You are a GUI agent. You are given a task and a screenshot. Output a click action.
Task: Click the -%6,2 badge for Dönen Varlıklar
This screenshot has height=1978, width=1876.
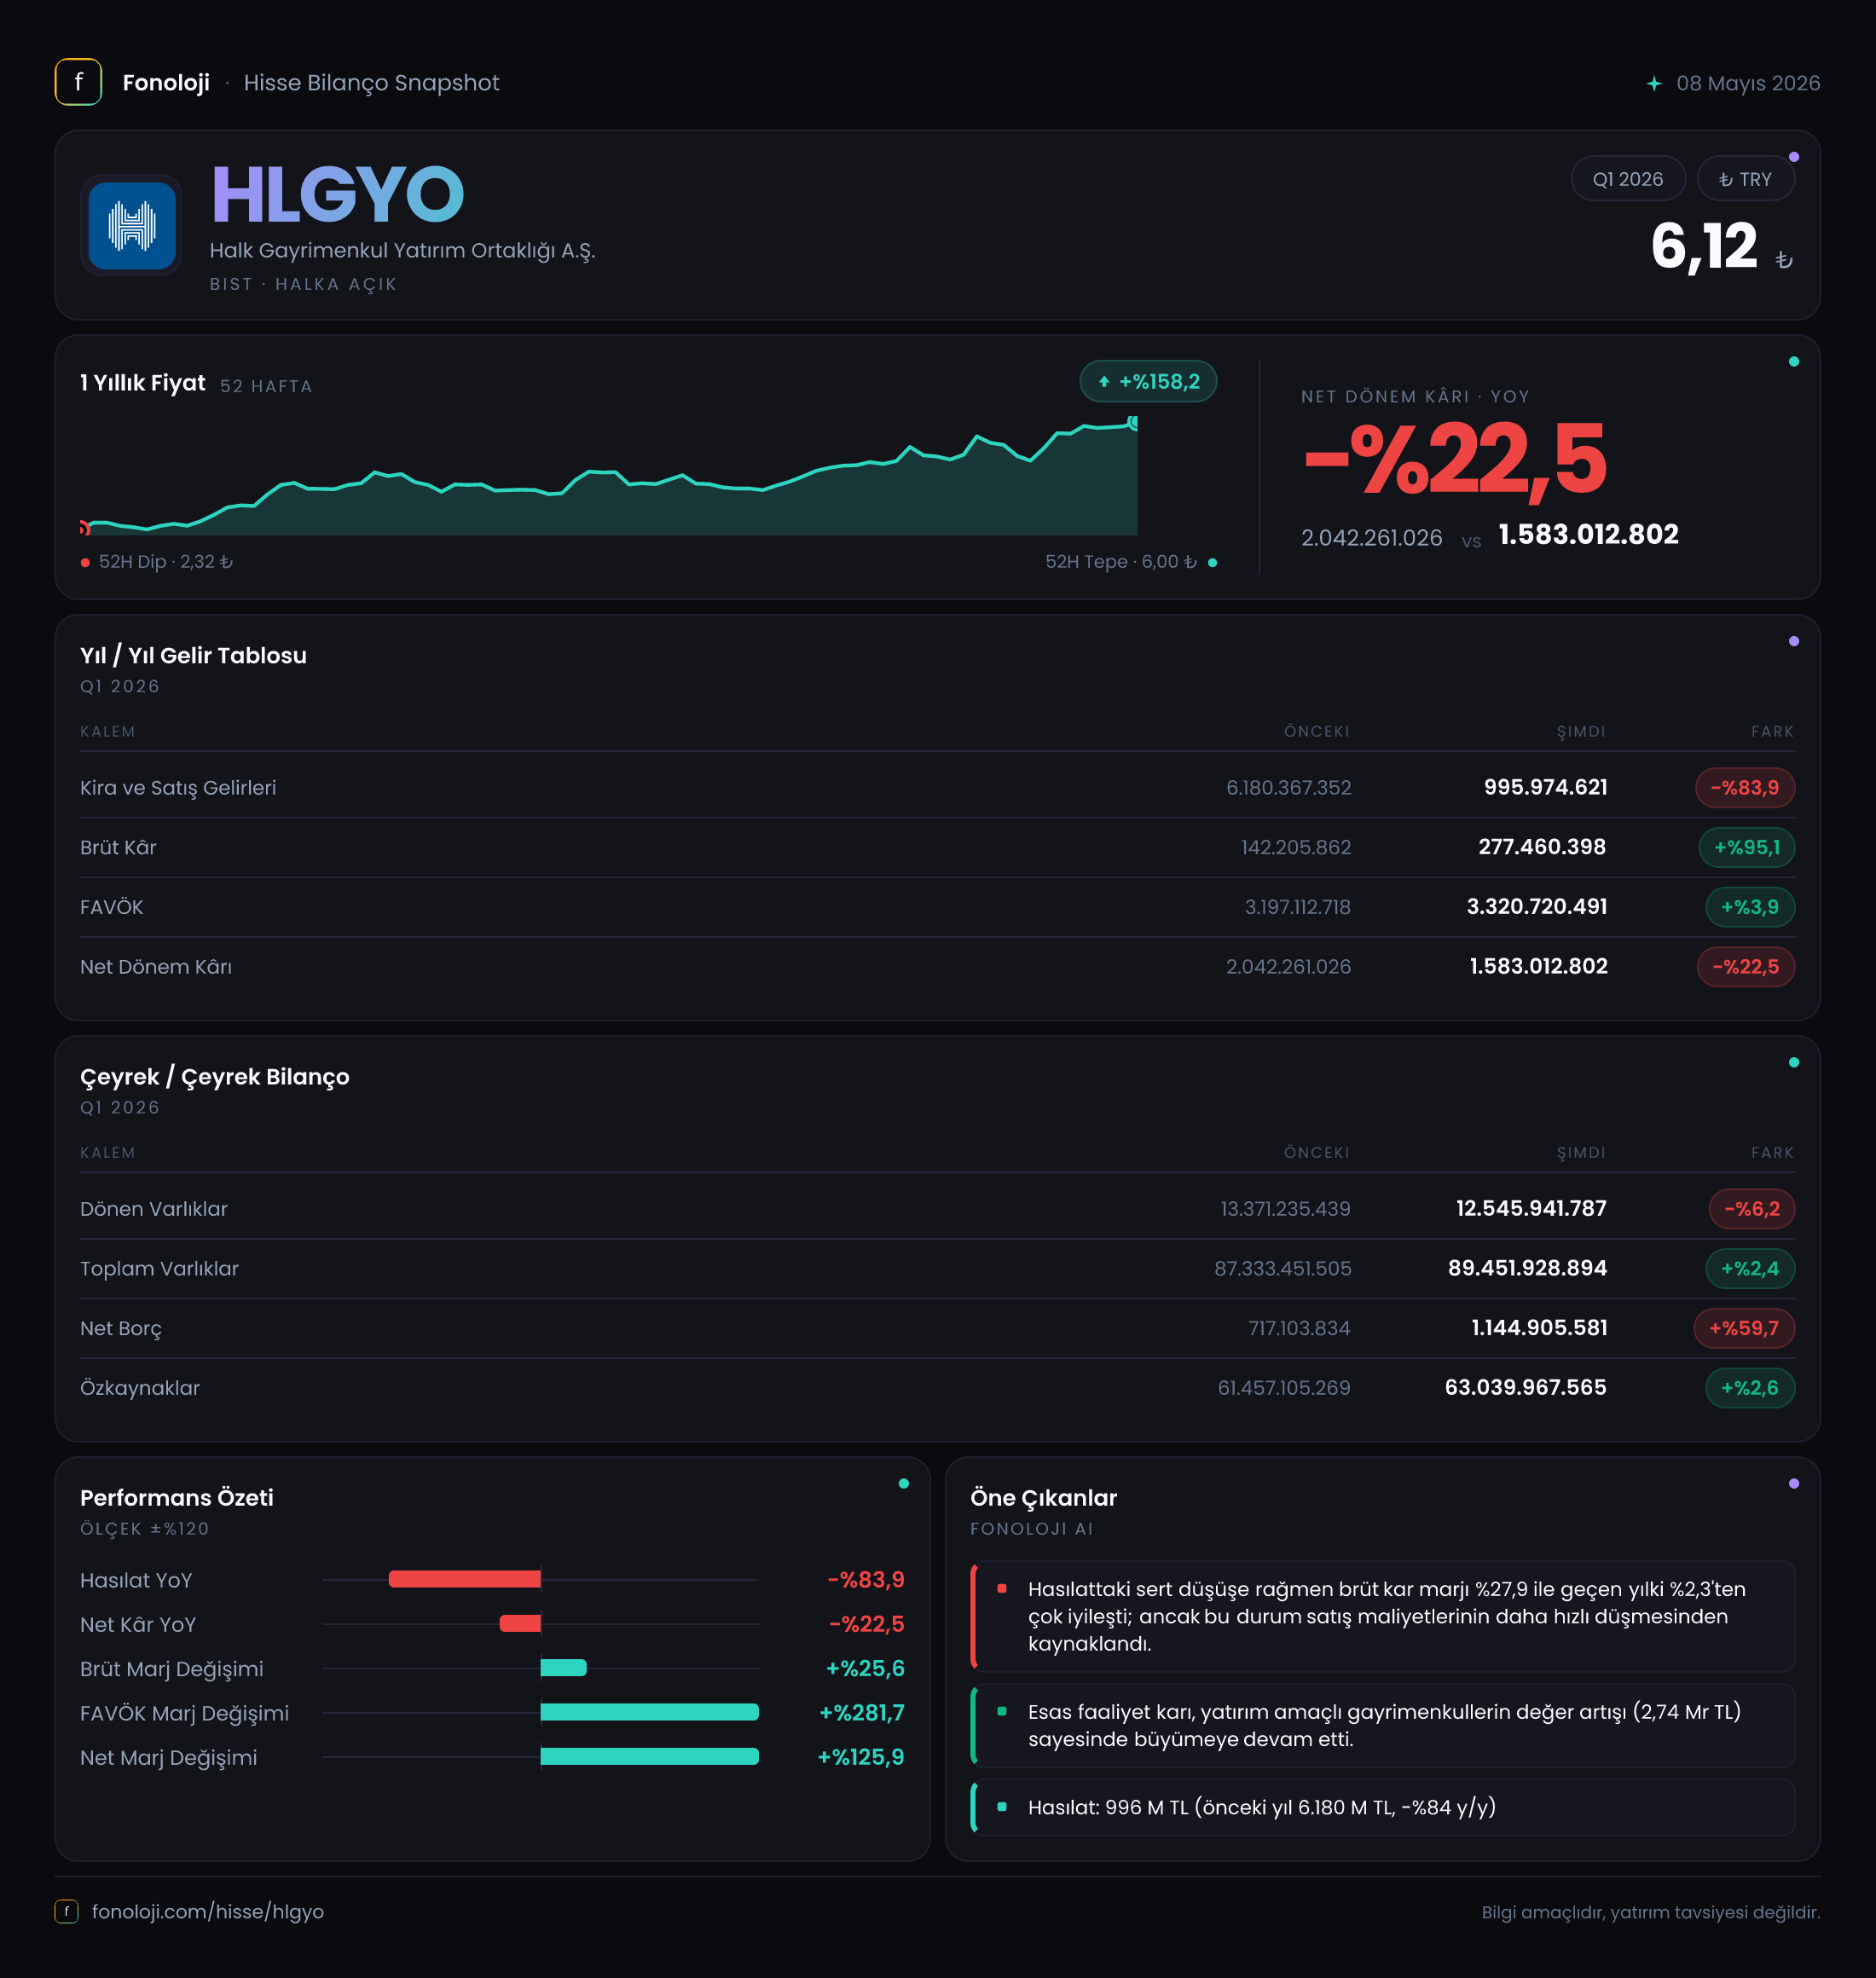click(1751, 1208)
